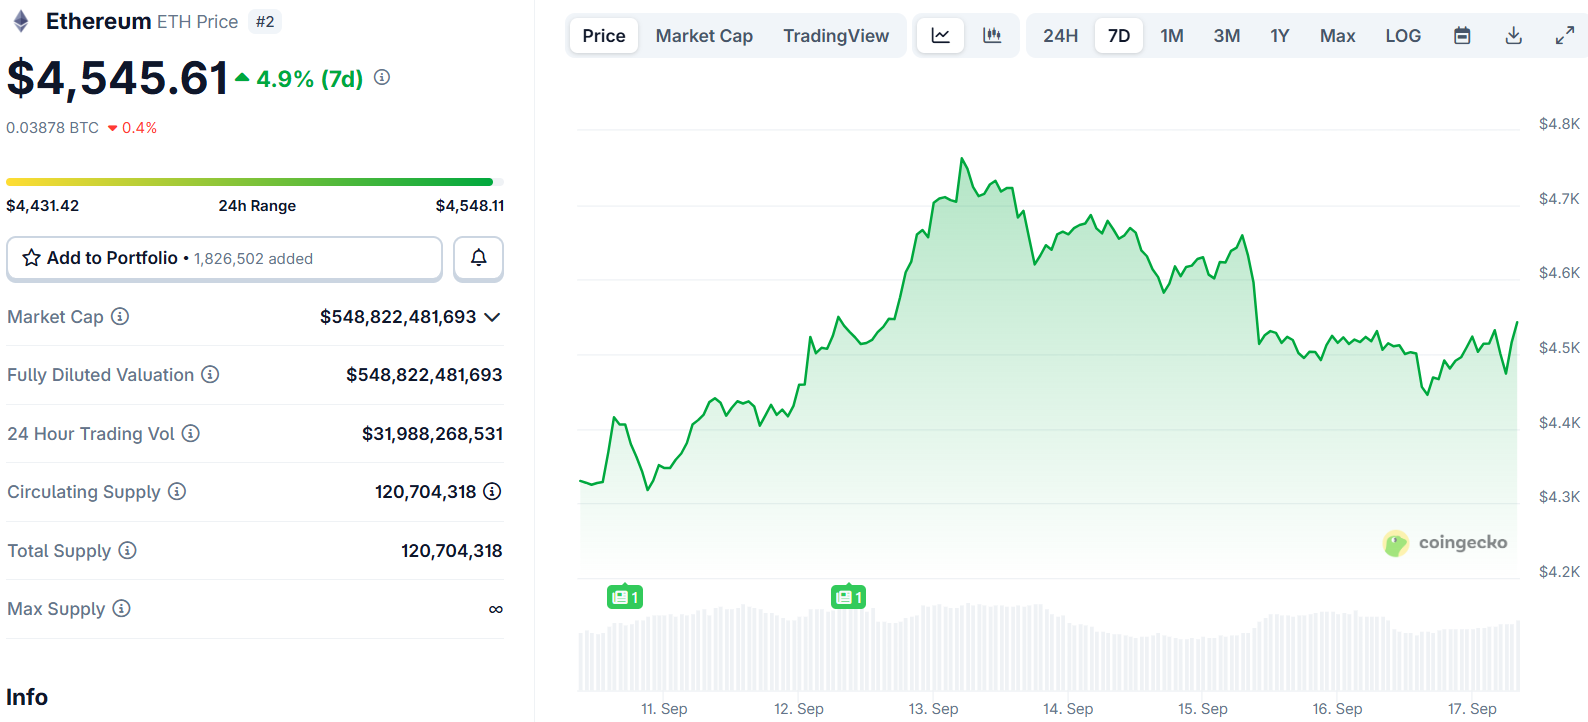Image resolution: width=1588 pixels, height=722 pixels.
Task: Set chart range to Max
Action: [x=1338, y=36]
